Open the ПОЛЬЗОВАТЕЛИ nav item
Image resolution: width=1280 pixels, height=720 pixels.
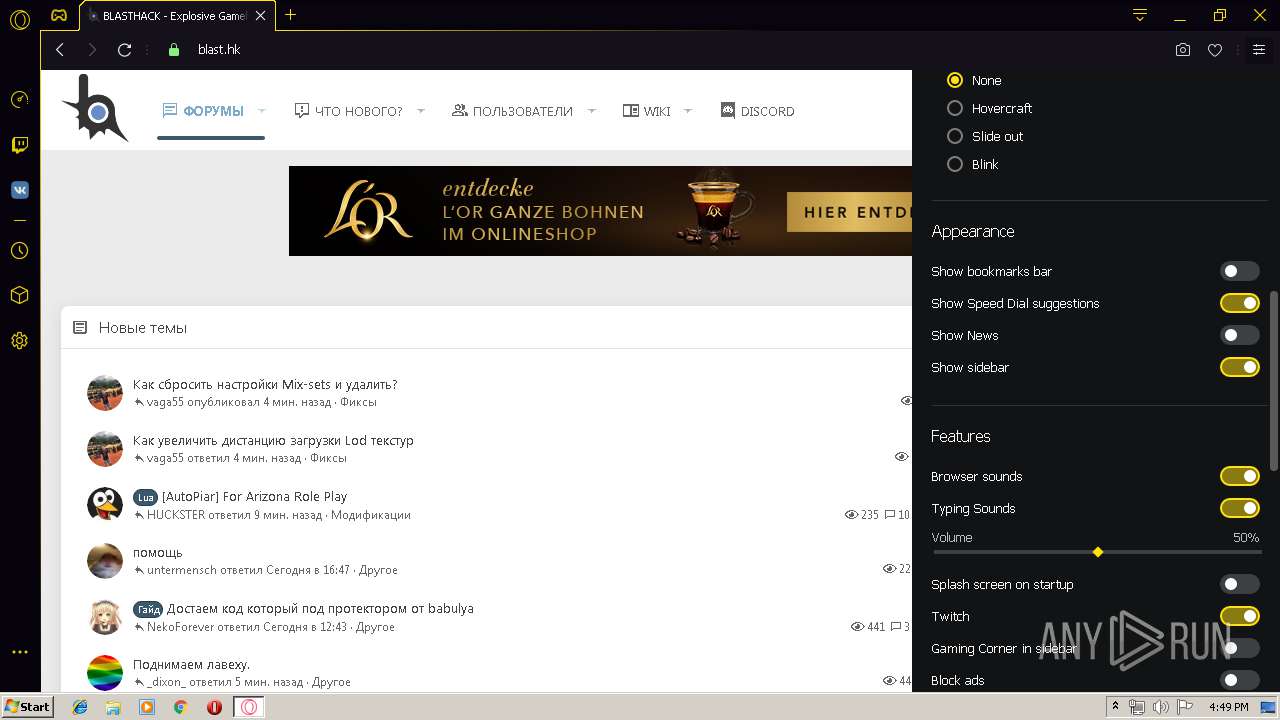(x=512, y=111)
